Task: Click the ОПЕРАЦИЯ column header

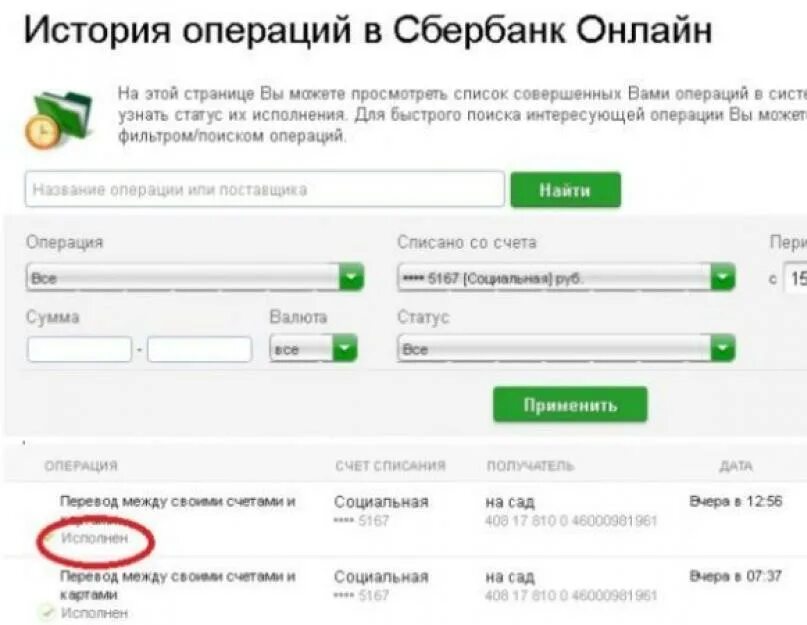Action: [81, 466]
